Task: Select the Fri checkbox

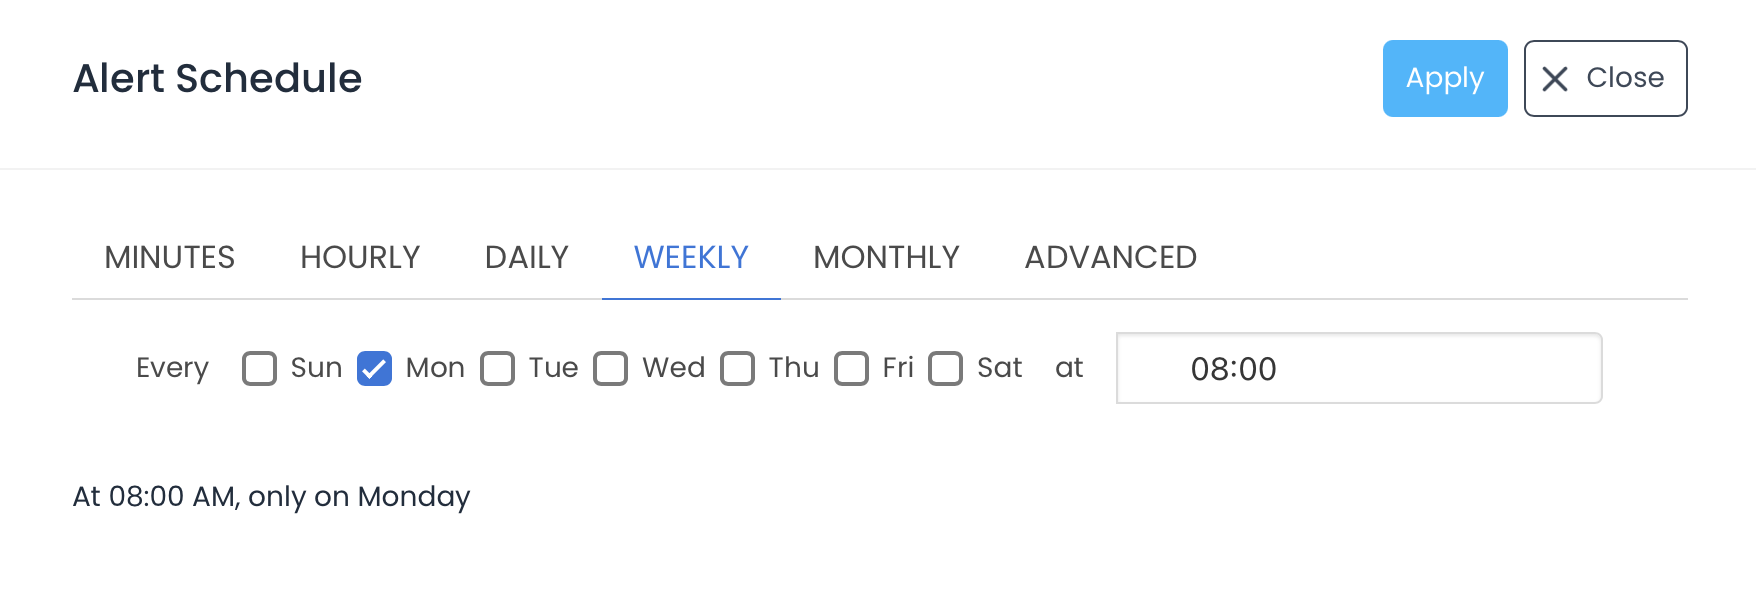Action: click(851, 368)
